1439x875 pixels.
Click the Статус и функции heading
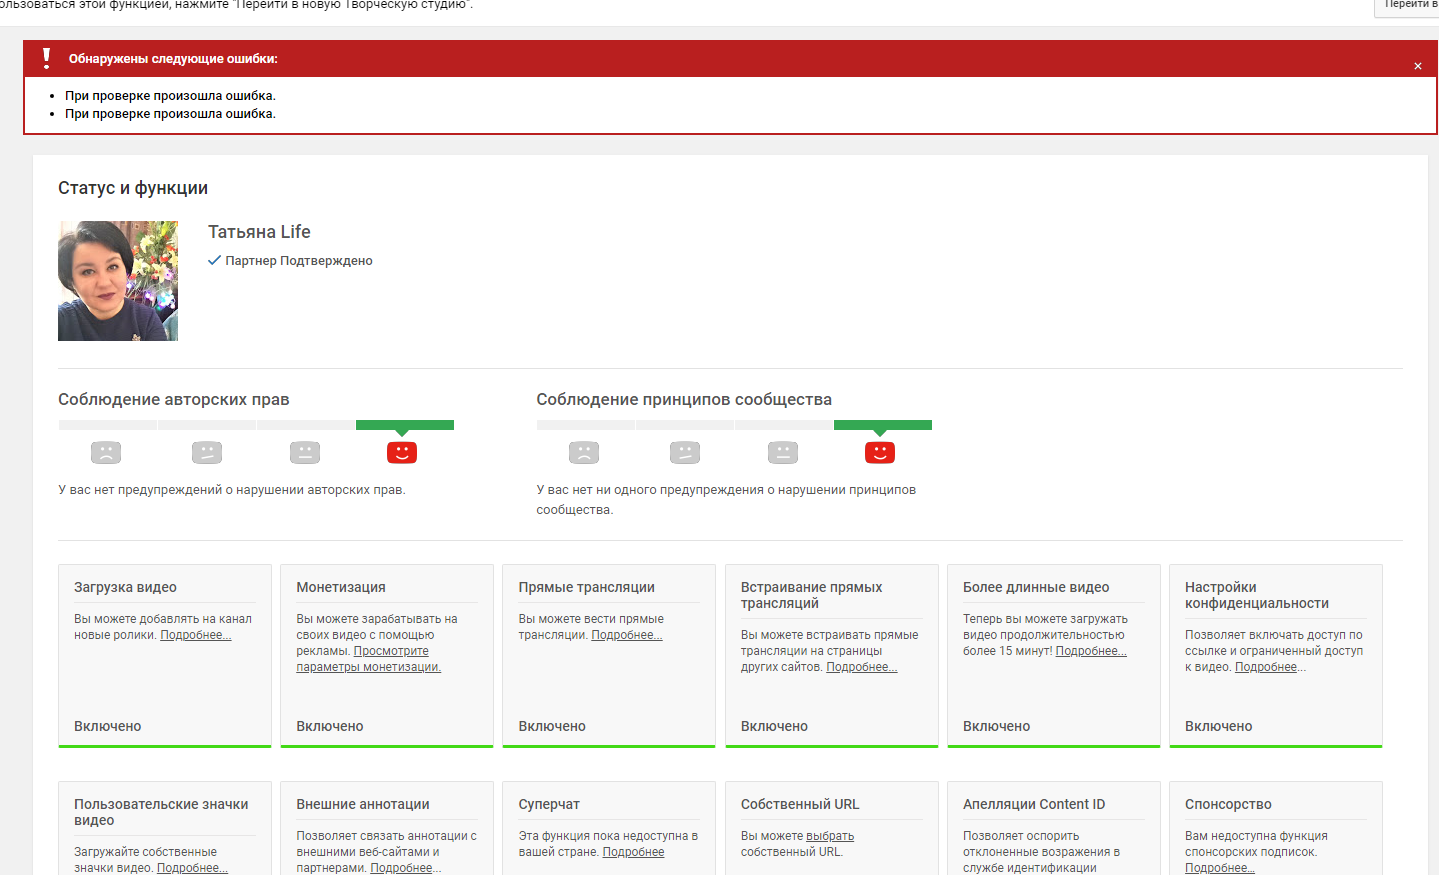[133, 188]
